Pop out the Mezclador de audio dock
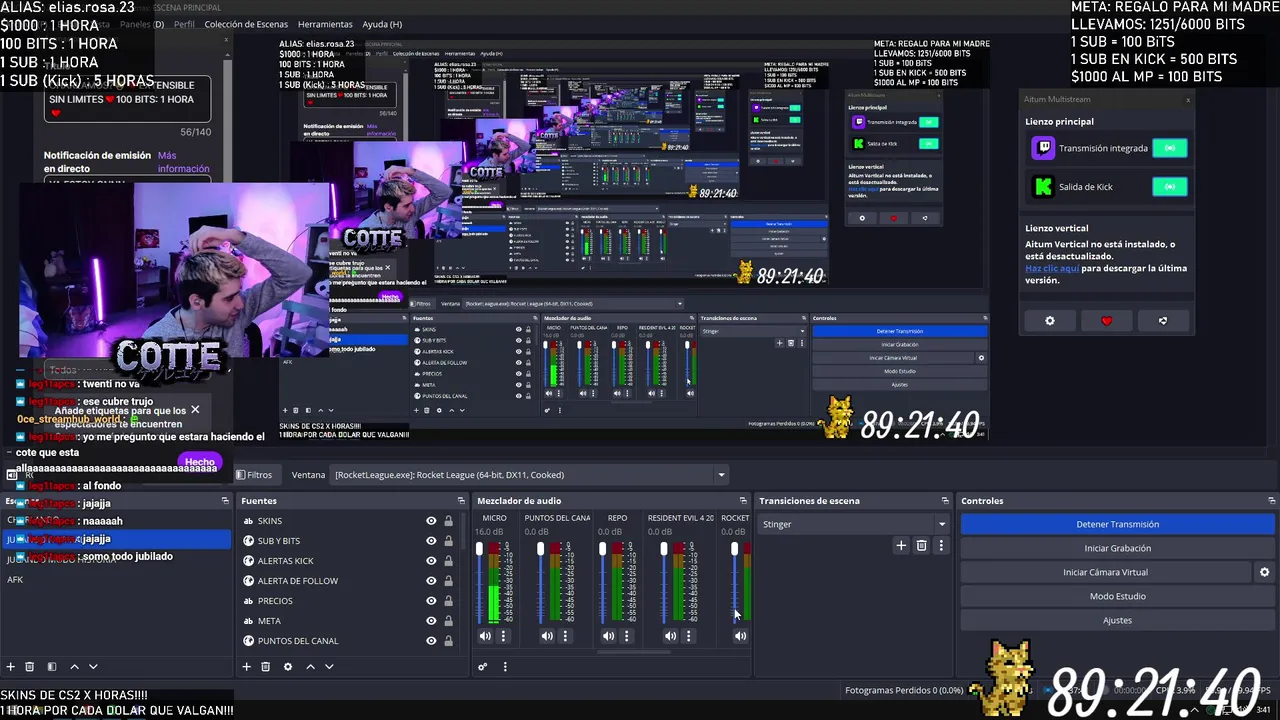1280x720 pixels. [x=743, y=501]
